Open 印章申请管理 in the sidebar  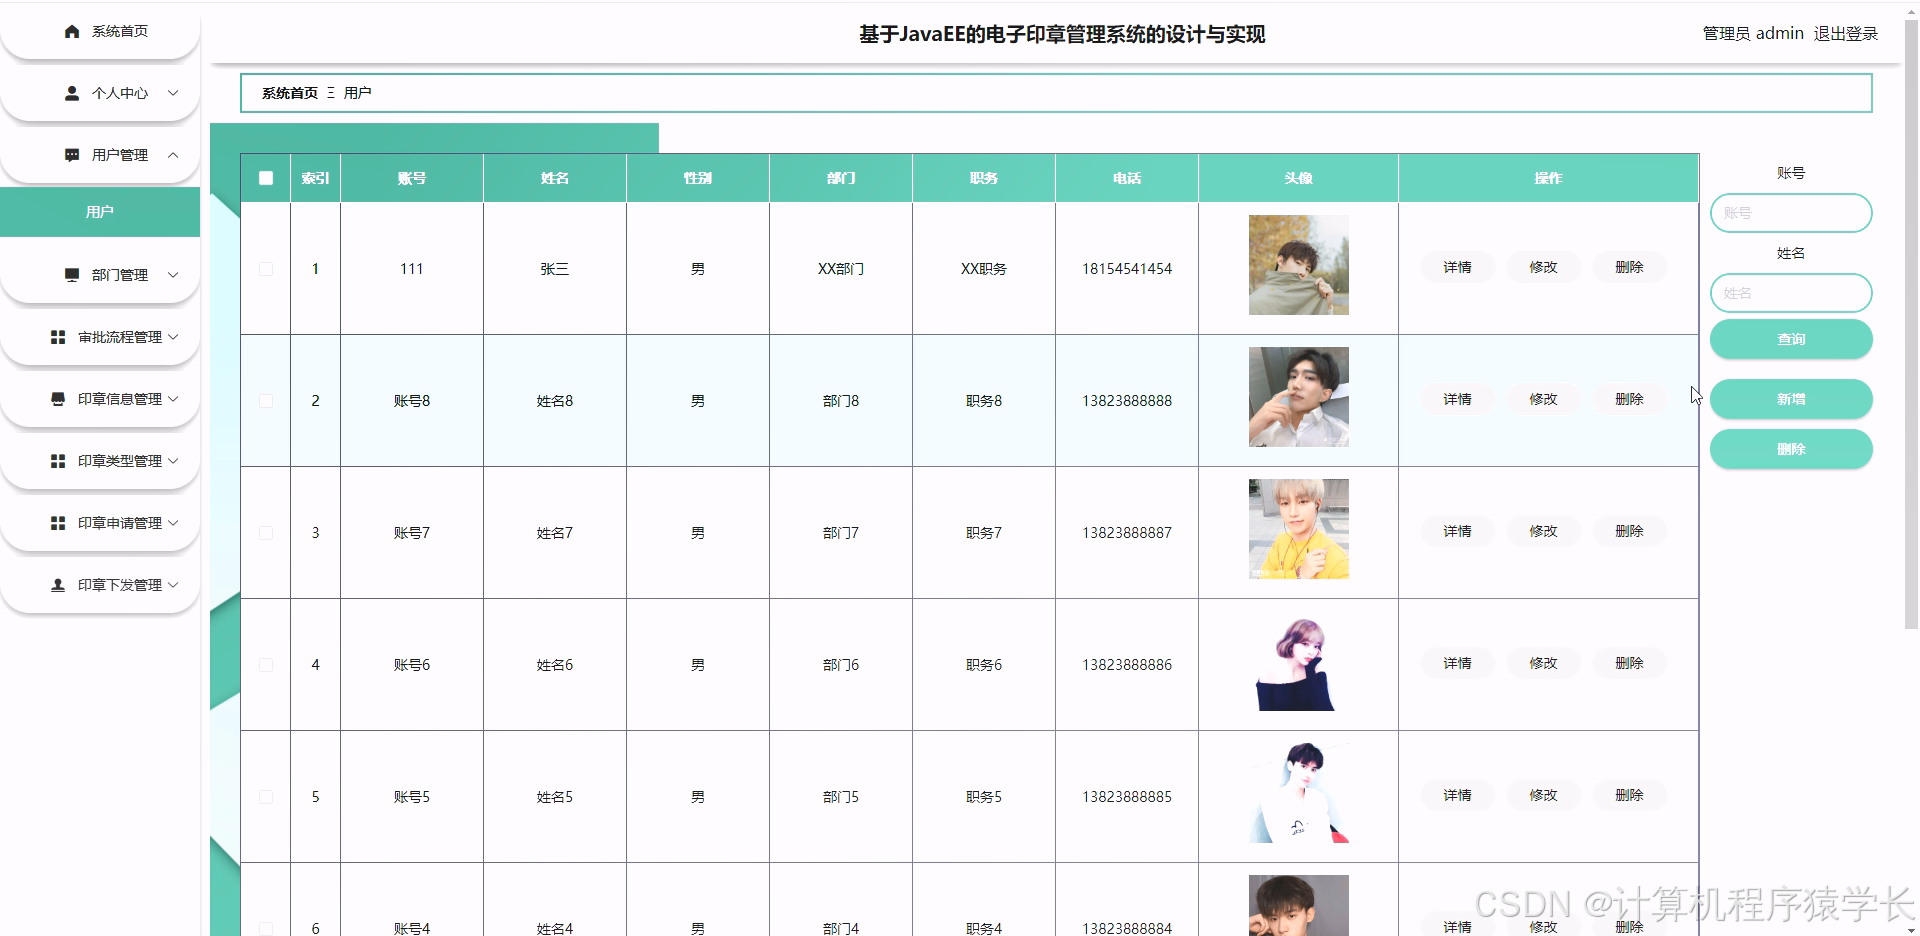click(x=100, y=523)
